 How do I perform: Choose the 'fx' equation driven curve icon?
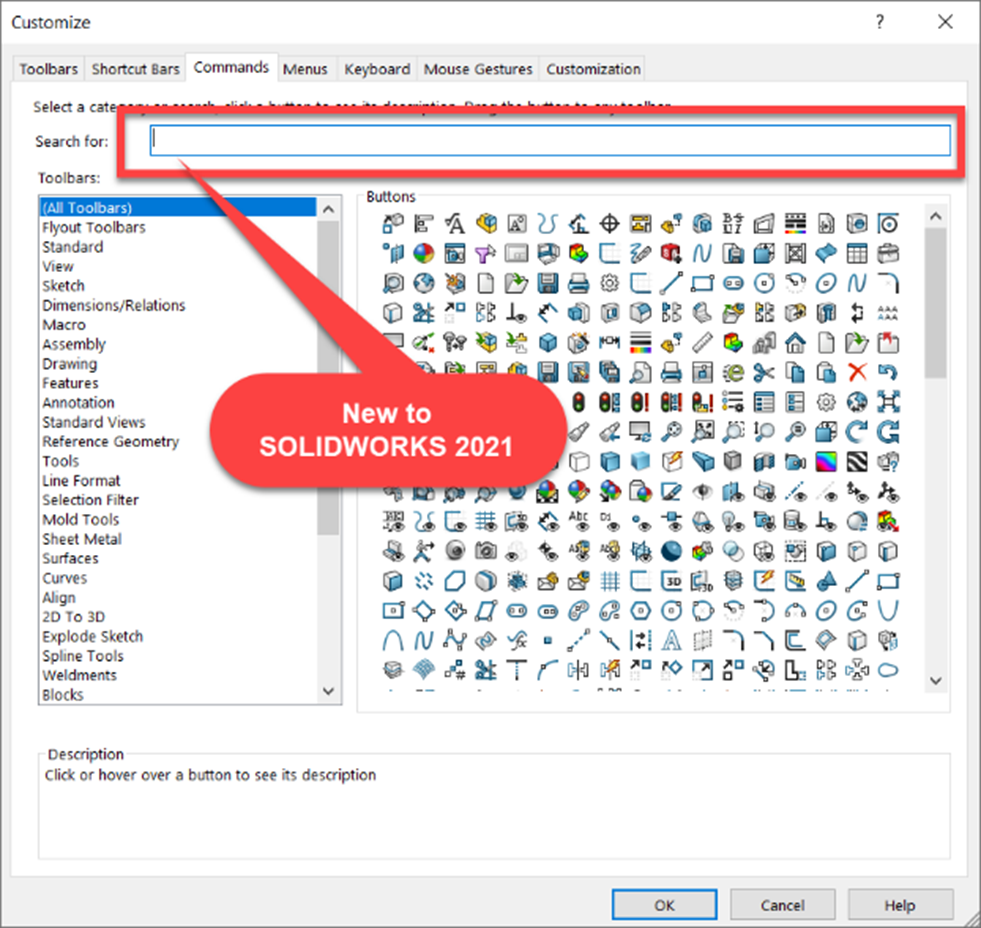click(x=517, y=641)
